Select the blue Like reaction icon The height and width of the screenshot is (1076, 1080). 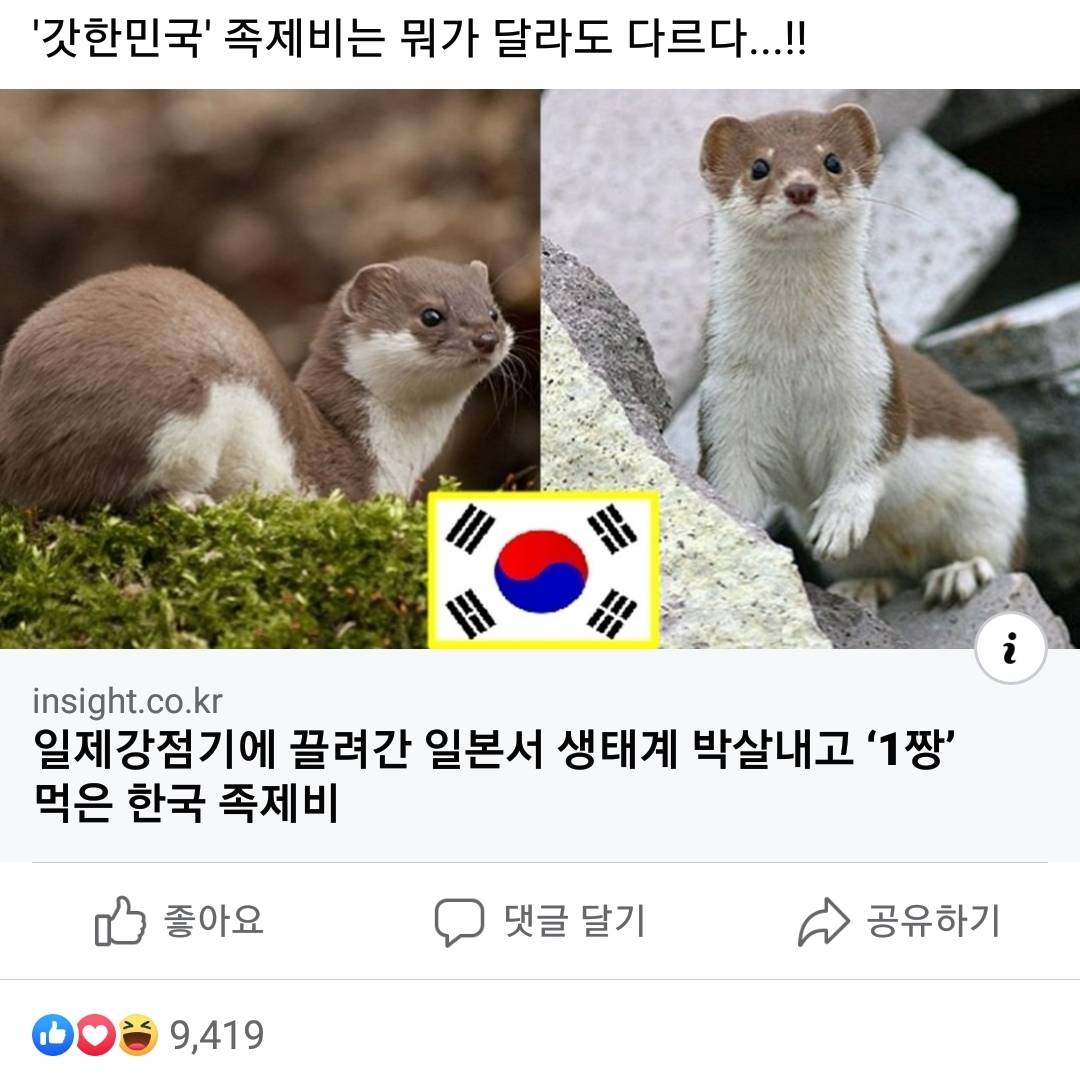[x=53, y=1035]
